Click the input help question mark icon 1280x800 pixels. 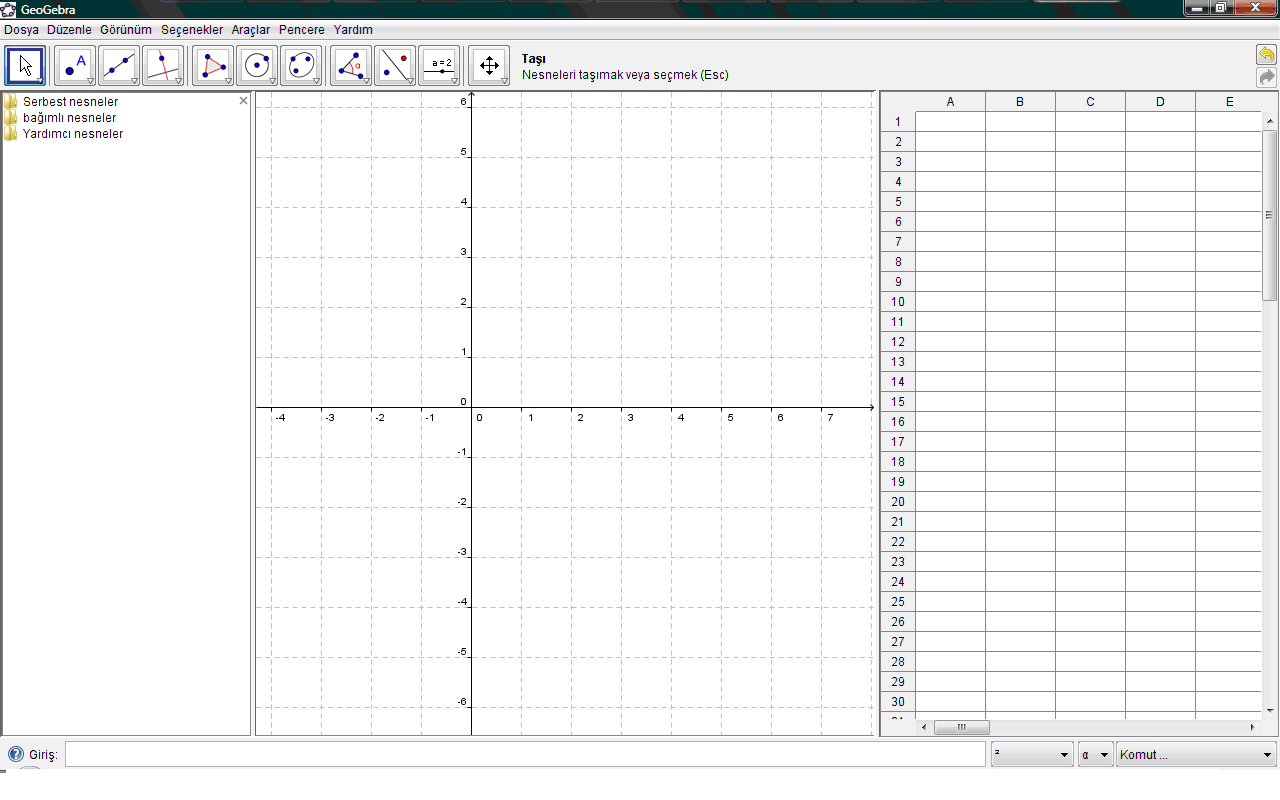coord(16,754)
